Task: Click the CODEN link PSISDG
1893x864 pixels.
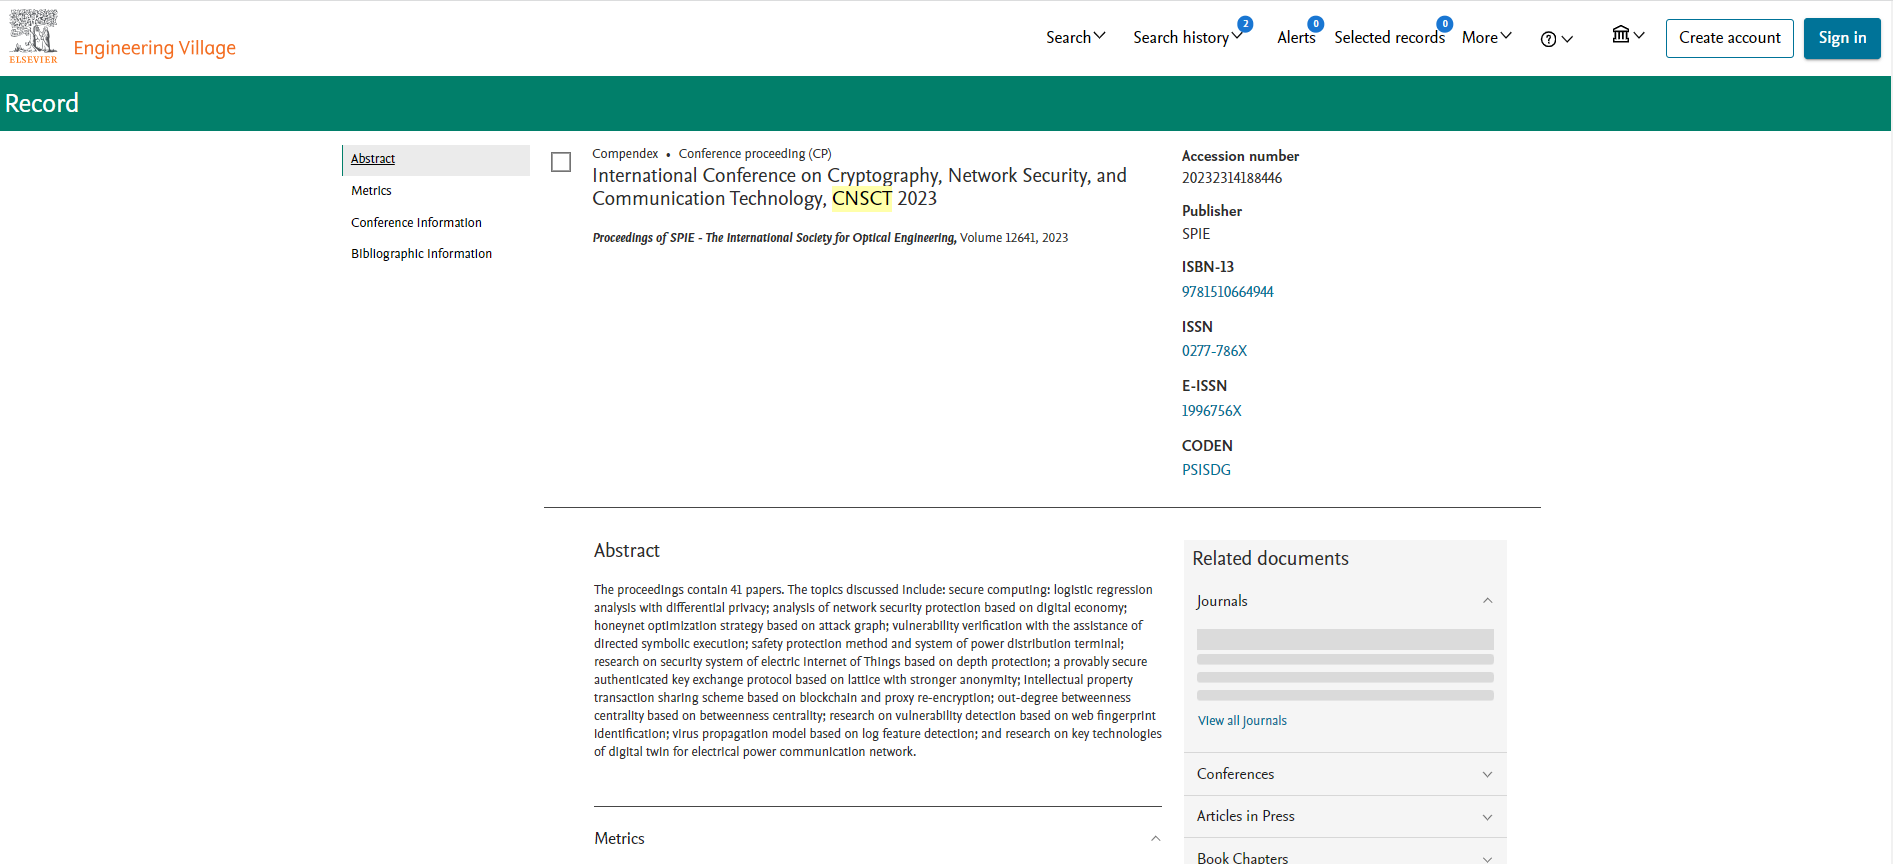Action: coord(1206,470)
